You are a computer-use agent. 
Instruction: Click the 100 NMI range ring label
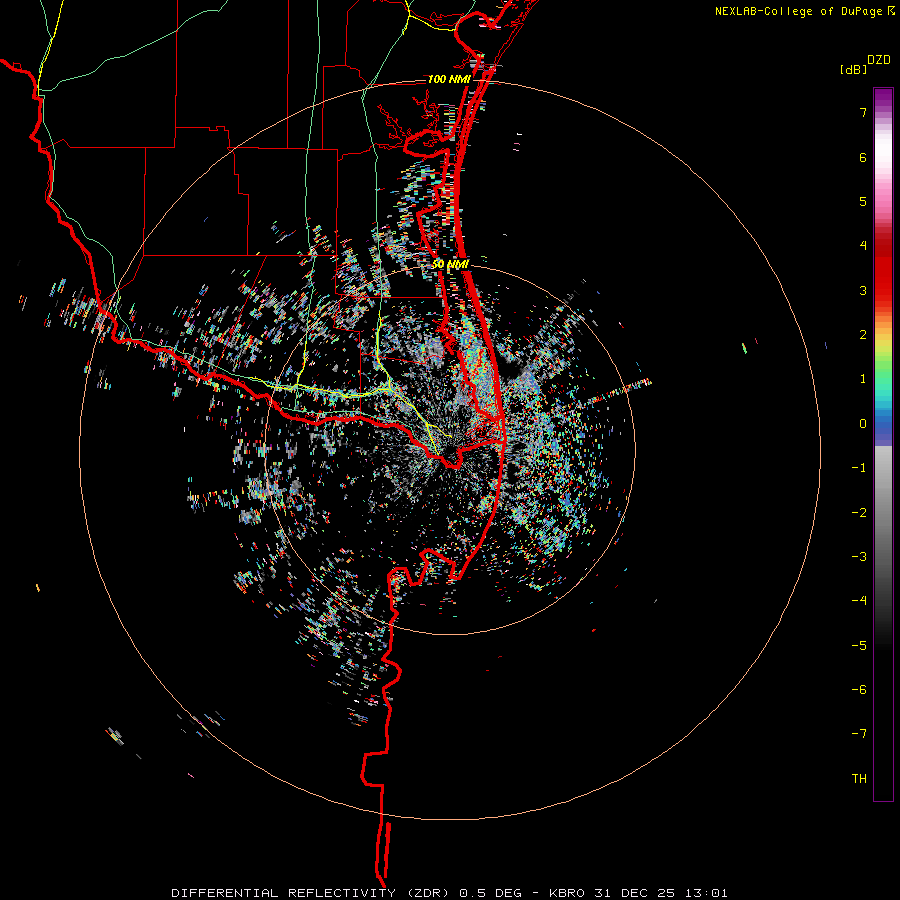[x=449, y=79]
